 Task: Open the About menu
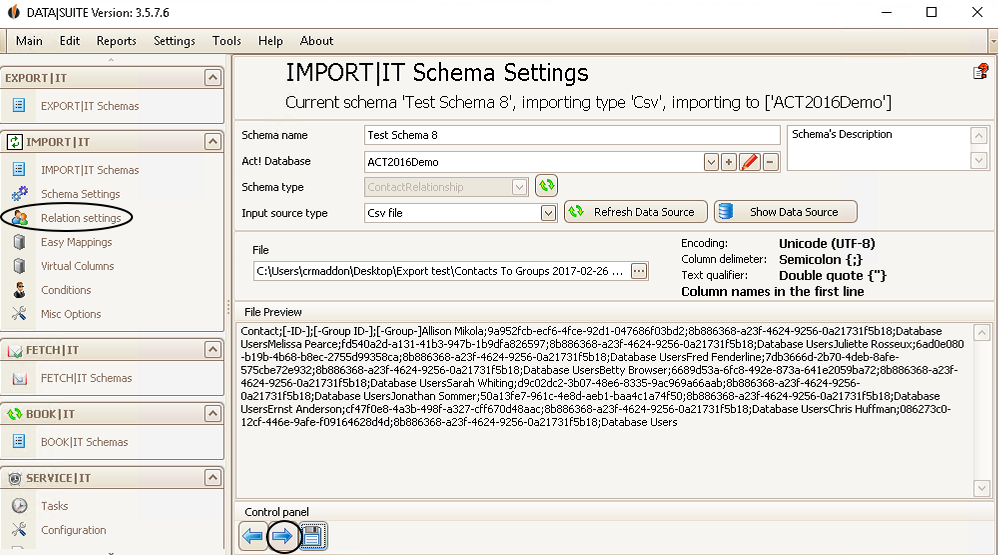pyautogui.click(x=316, y=41)
